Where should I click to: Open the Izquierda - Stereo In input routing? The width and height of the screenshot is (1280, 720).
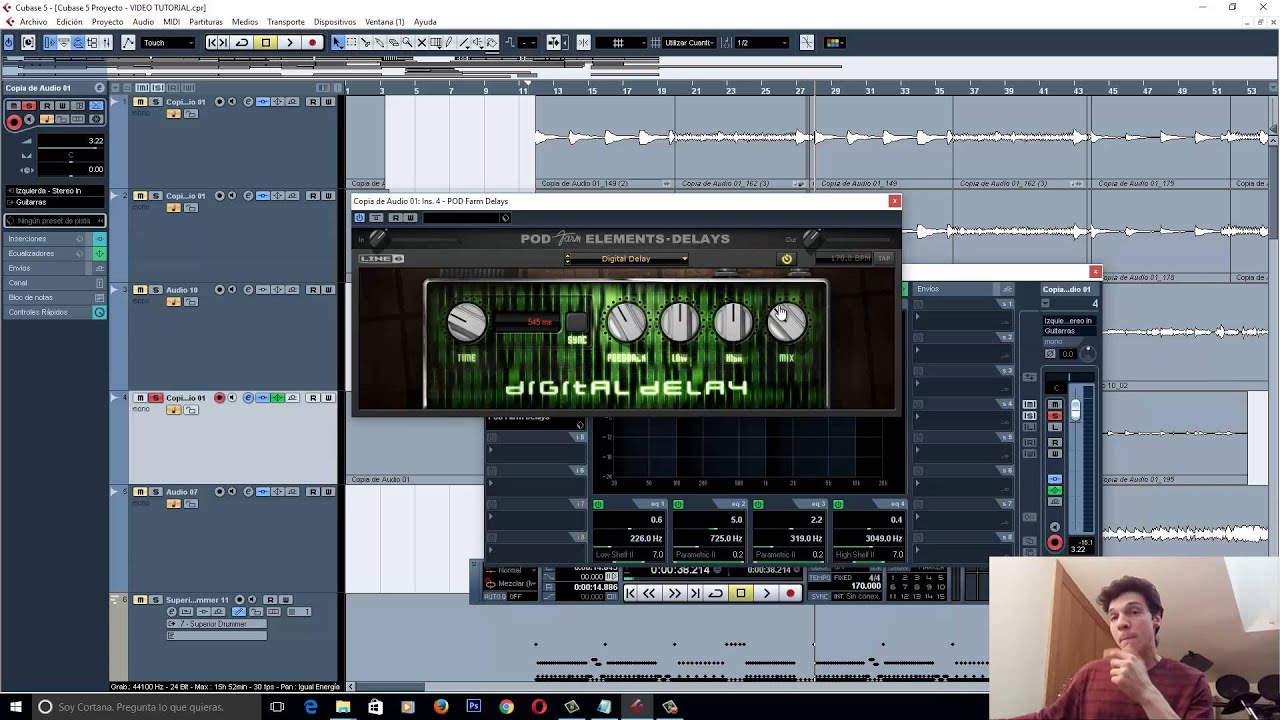tap(55, 191)
